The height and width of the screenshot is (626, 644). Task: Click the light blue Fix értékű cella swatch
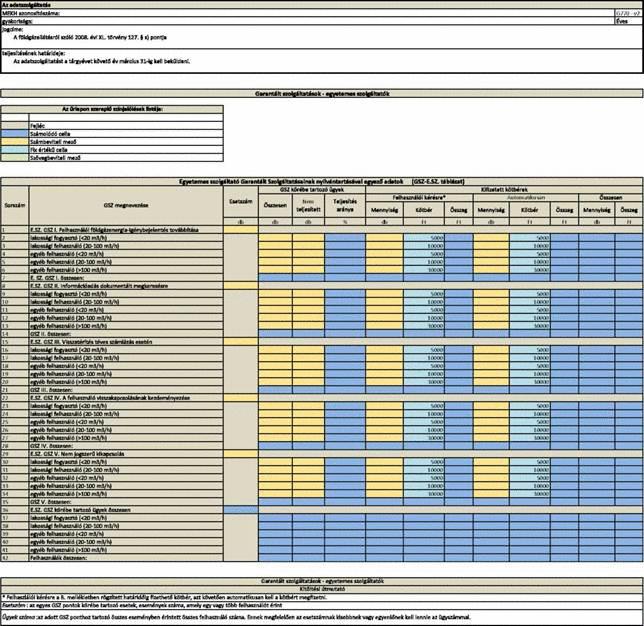click(x=15, y=150)
